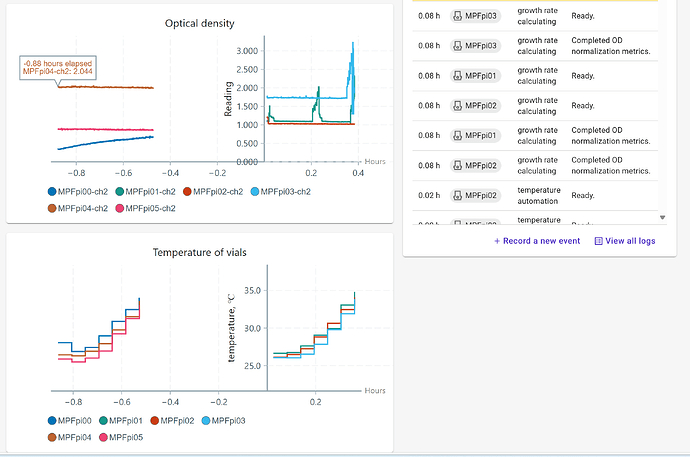Click the tooltip showing MPFpi04-ch2: 2.044
The height and width of the screenshot is (457, 690).
click(x=58, y=67)
